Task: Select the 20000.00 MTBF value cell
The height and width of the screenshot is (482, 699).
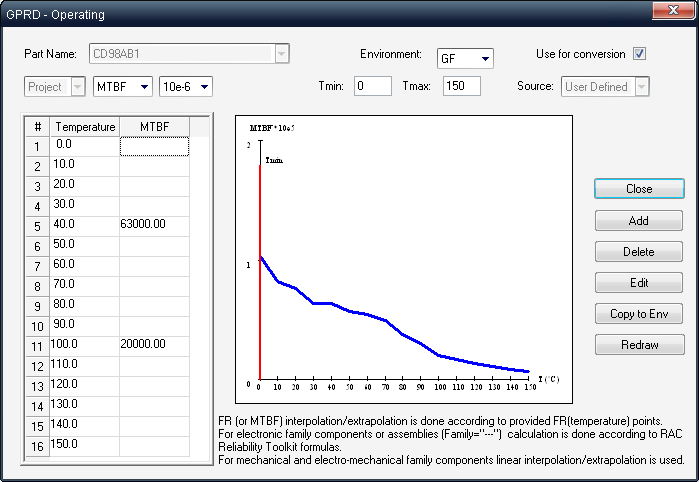Action: [154, 344]
